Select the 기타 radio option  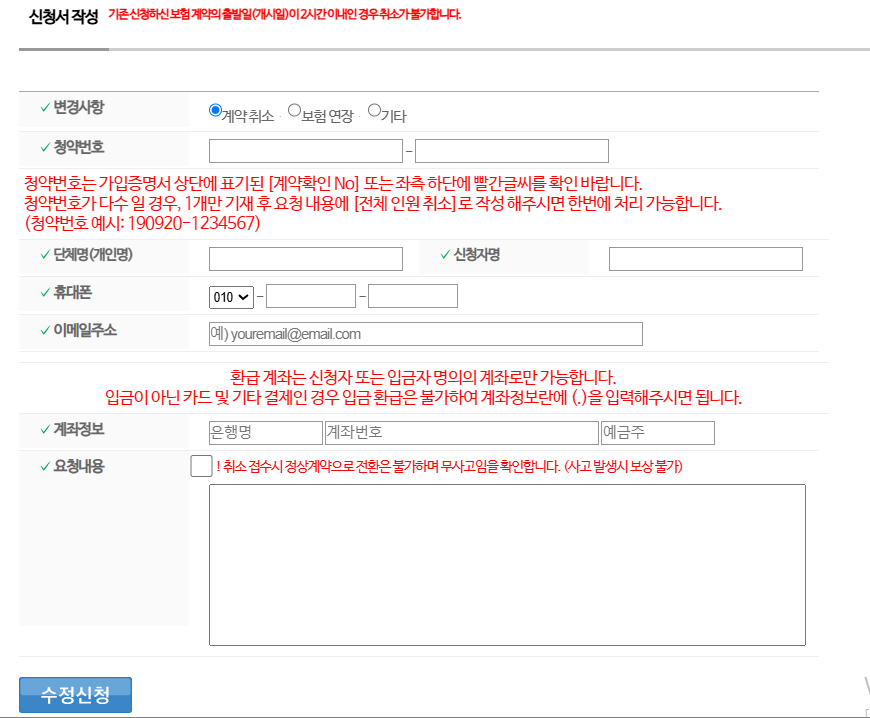click(x=375, y=110)
